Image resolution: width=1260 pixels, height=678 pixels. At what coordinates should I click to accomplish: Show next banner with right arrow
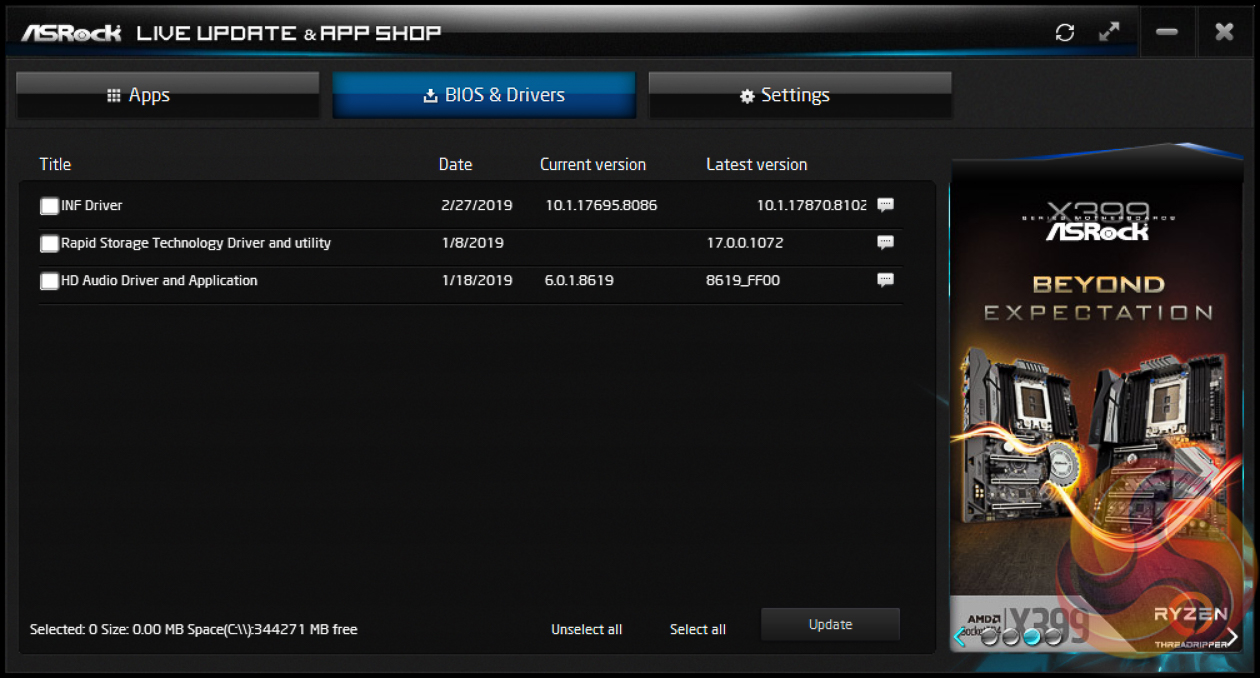[1232, 637]
